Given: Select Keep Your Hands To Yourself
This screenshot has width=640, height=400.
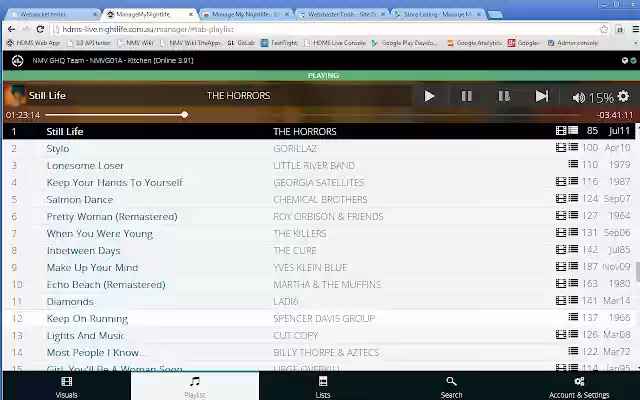Looking at the screenshot, I should 114,182.
